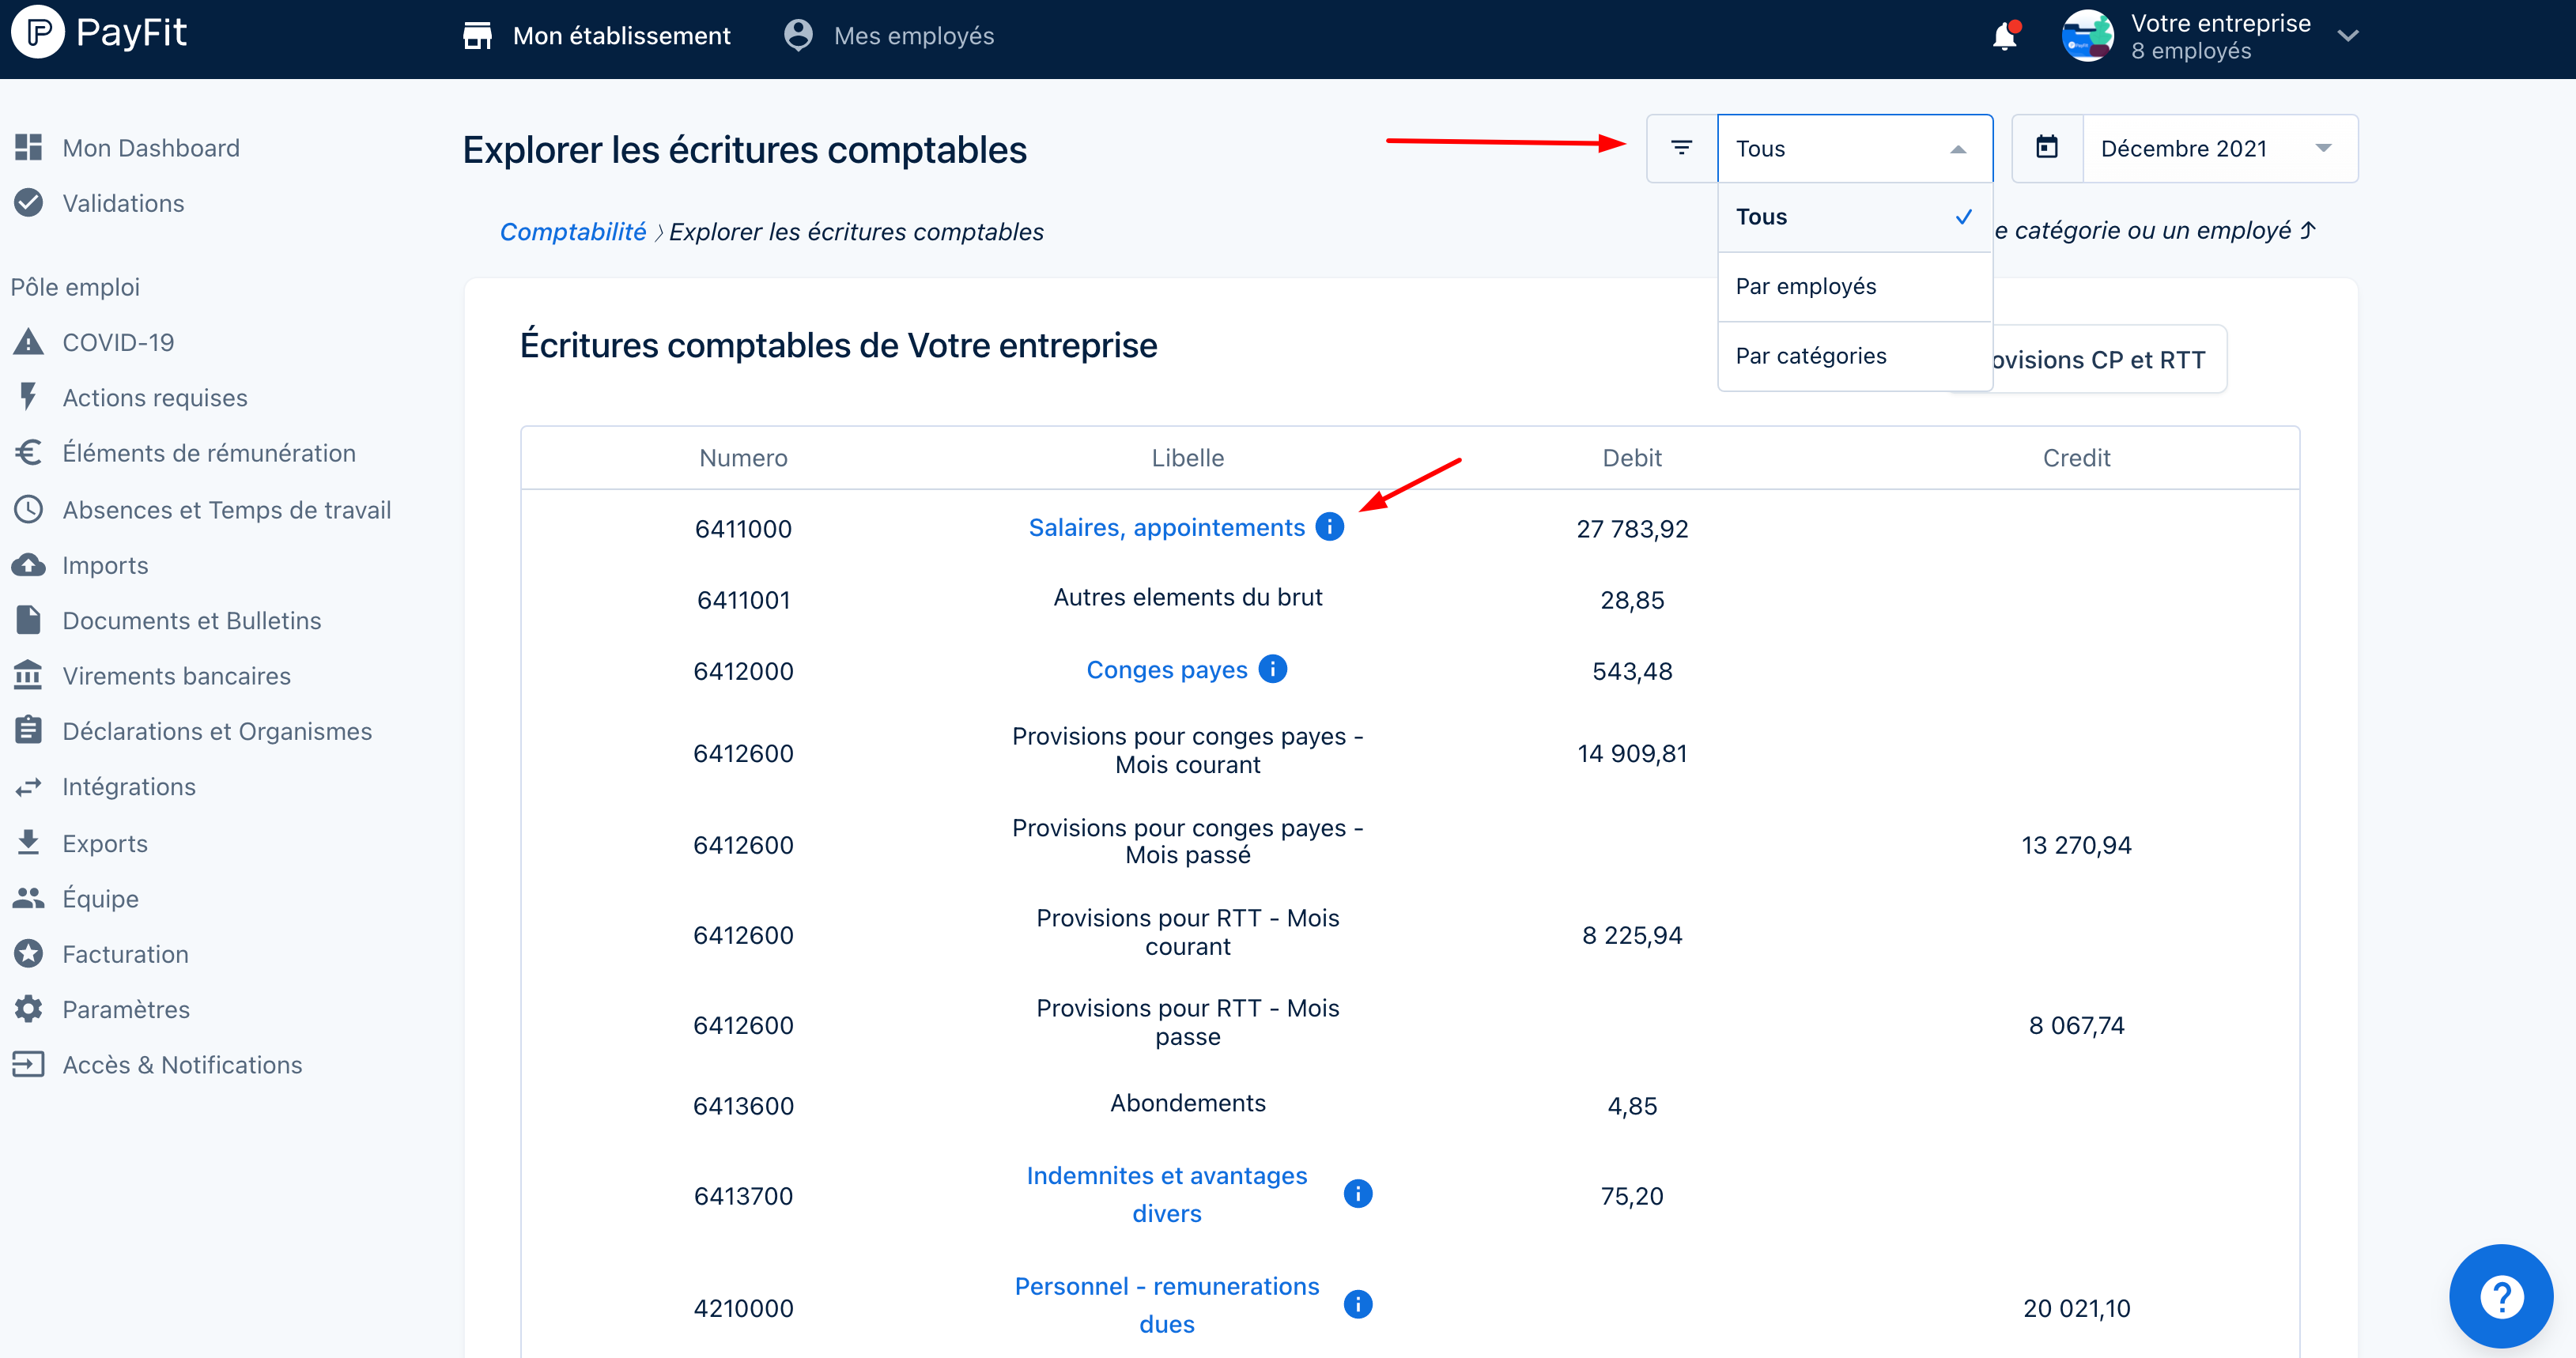
Task: Open Virements bancaires bank icon
Action: coord(29,675)
